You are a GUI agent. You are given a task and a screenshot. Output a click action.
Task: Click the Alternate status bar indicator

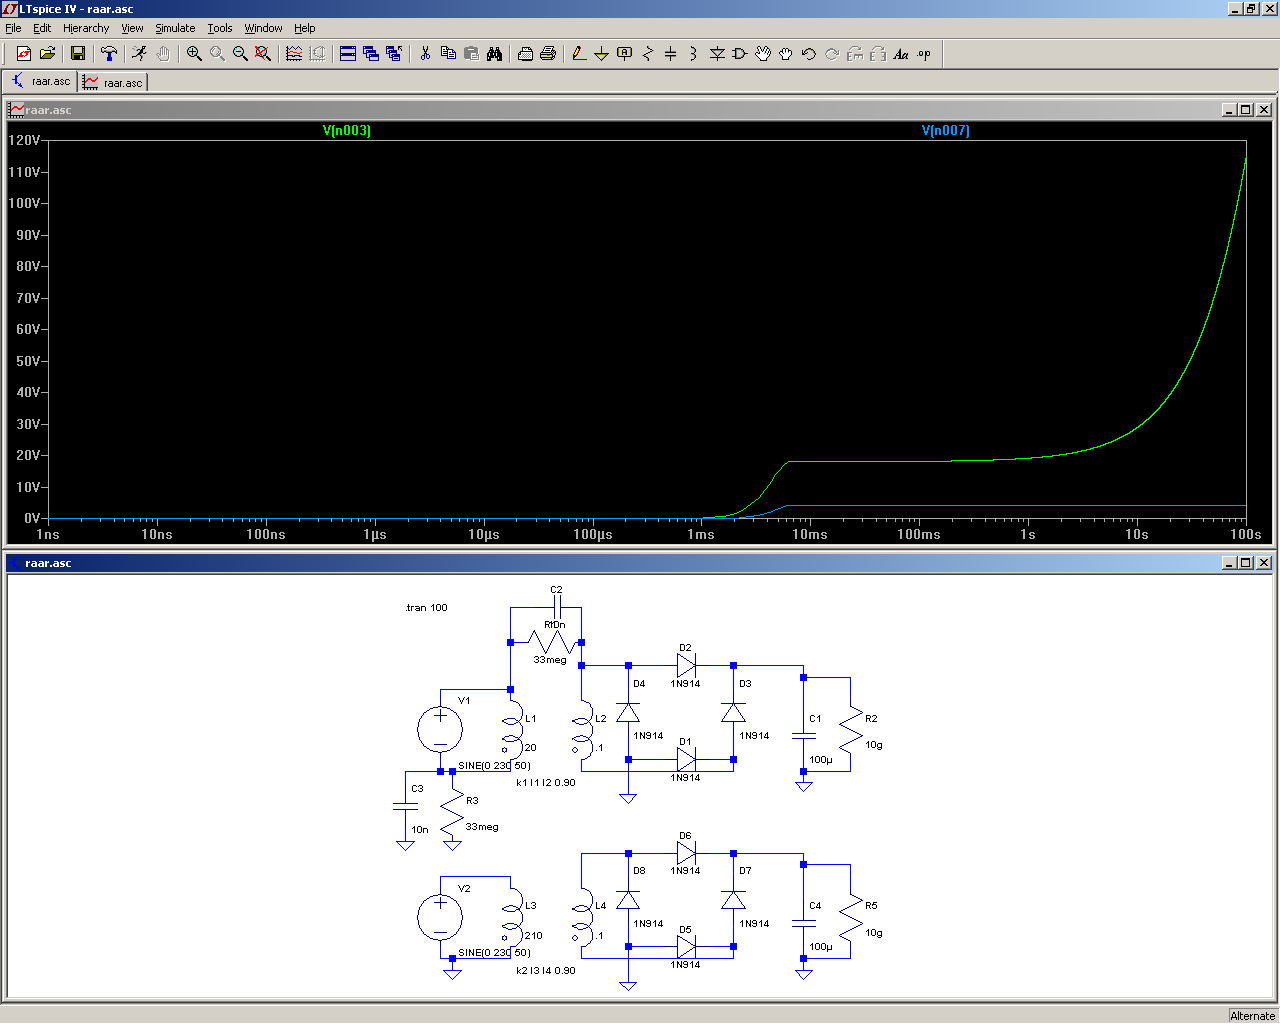(1252, 1015)
